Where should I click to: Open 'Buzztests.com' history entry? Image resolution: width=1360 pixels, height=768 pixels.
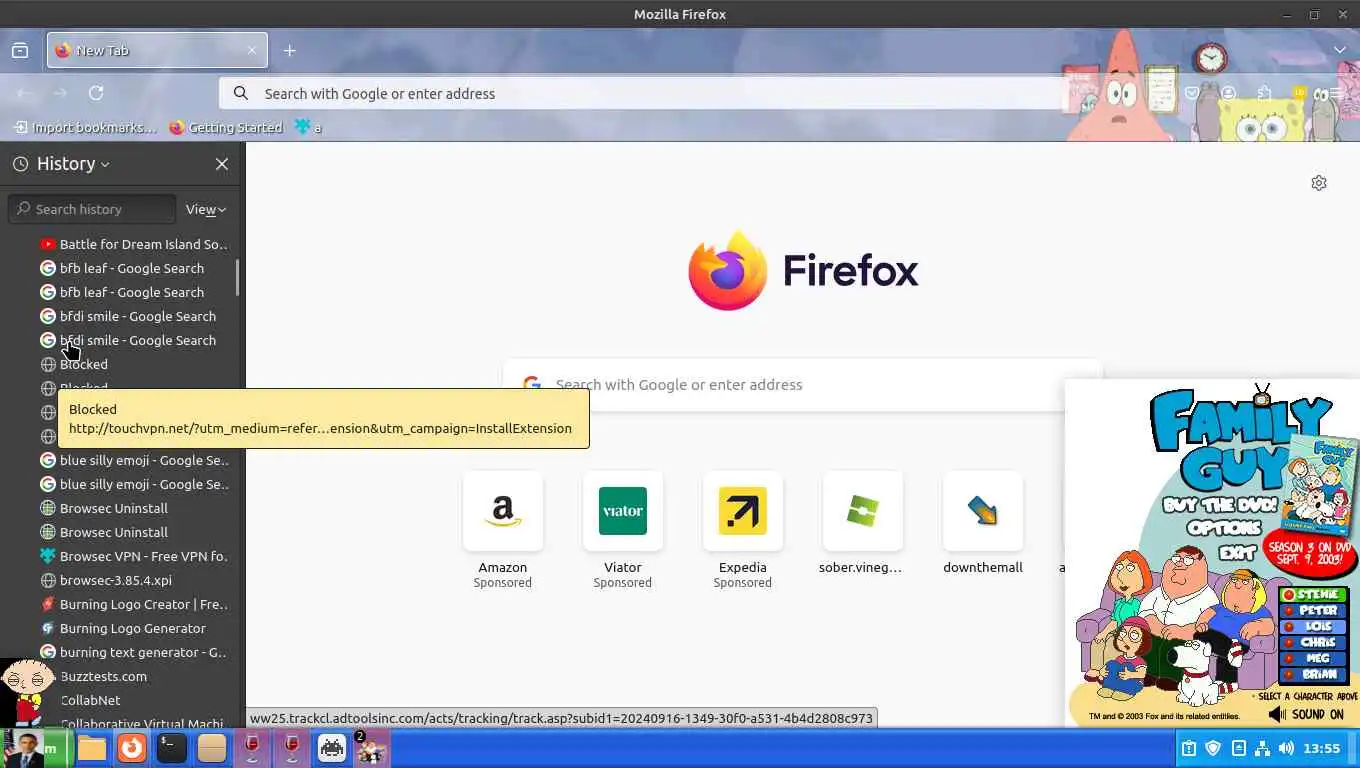[104, 676]
